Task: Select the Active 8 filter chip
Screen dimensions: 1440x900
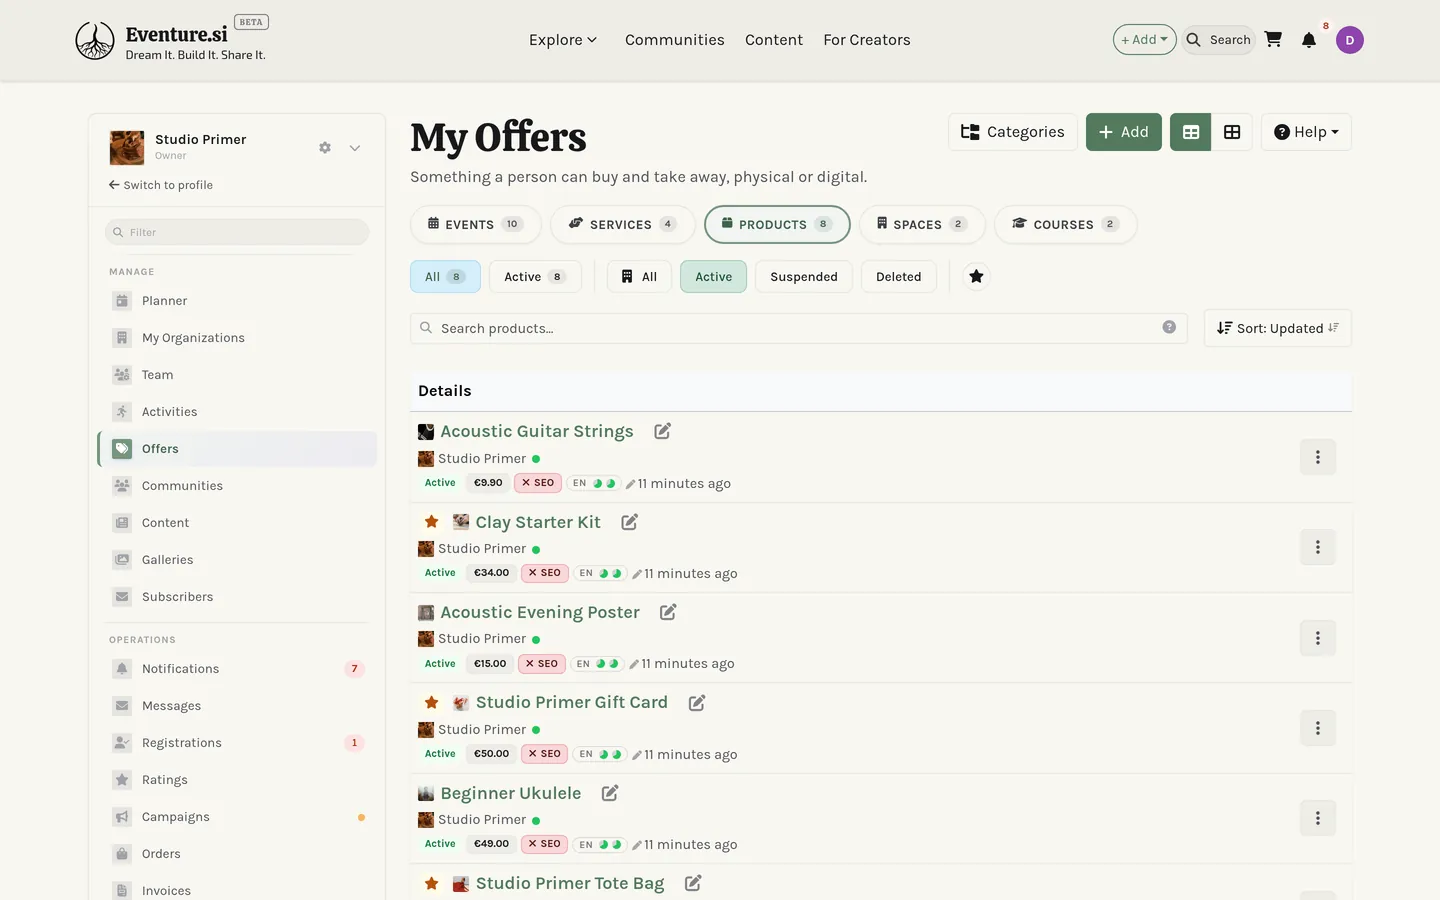Action: (535, 277)
